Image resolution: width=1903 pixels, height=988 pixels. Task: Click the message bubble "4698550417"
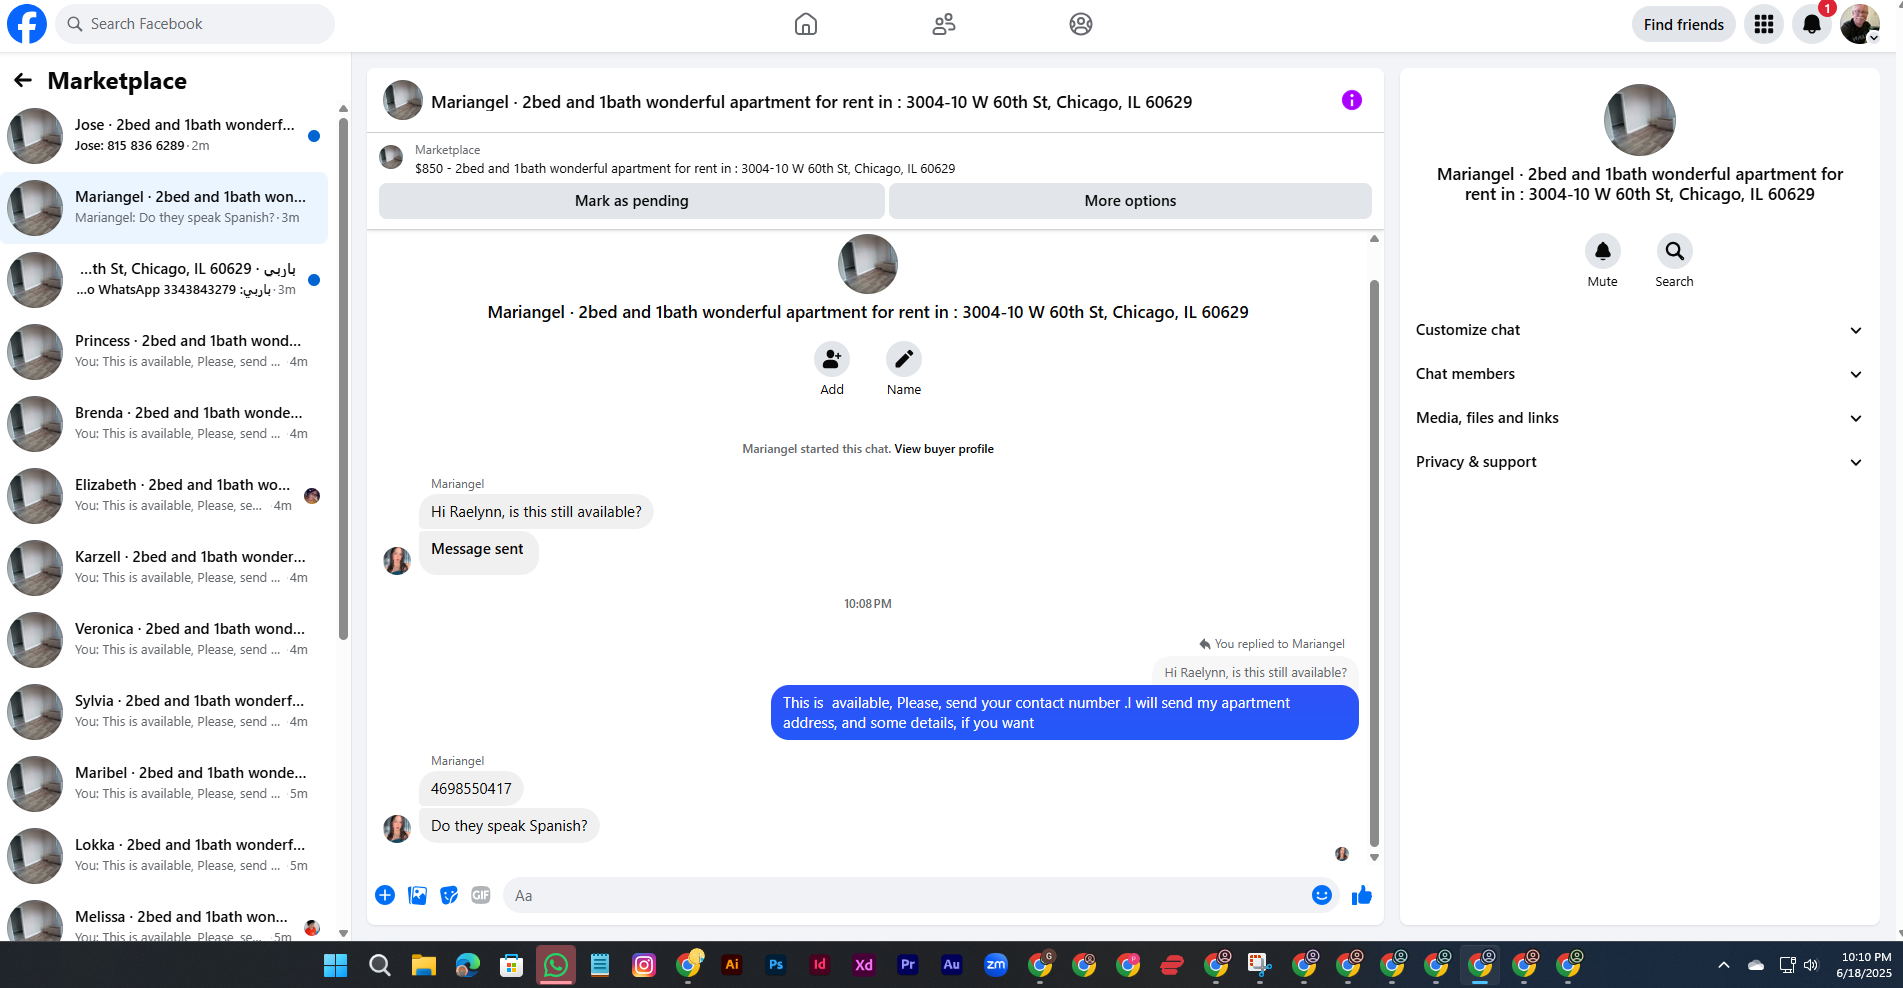pos(471,789)
